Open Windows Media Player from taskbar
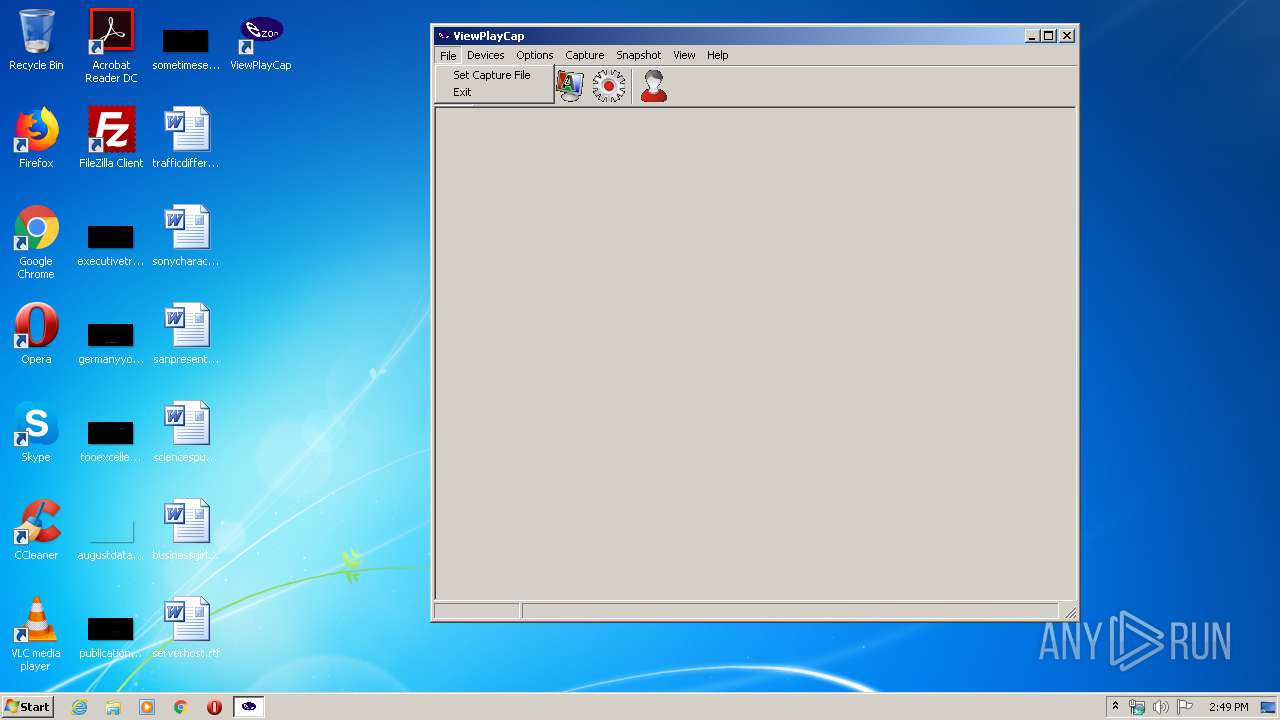 tap(147, 707)
